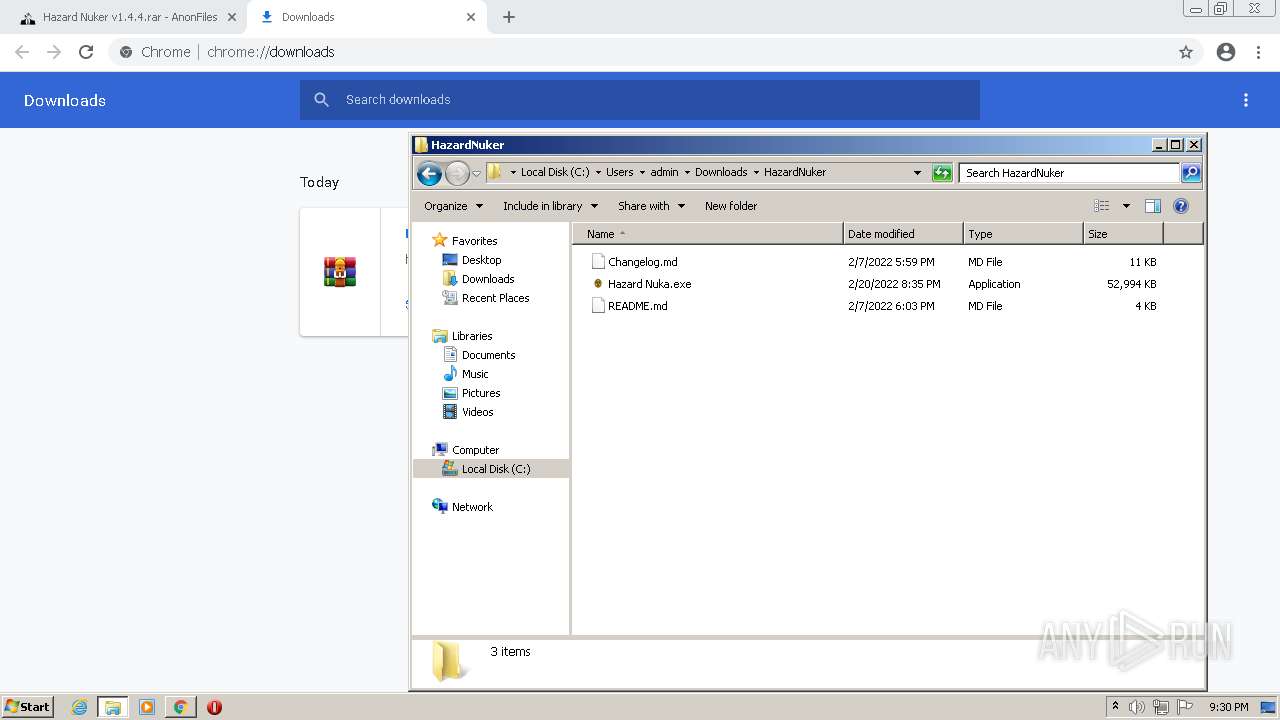Select the README.md file
The width and height of the screenshot is (1280, 720).
(x=637, y=306)
